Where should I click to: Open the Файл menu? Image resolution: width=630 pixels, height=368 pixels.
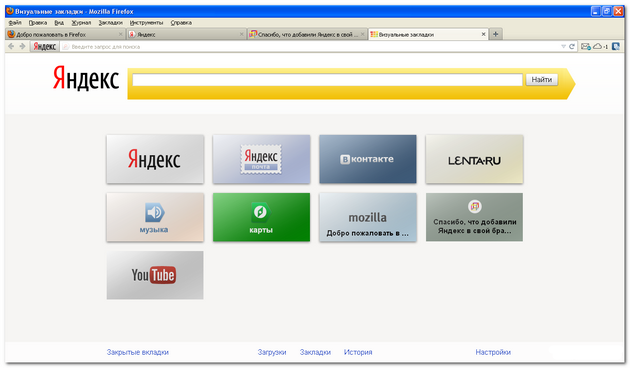[15, 23]
